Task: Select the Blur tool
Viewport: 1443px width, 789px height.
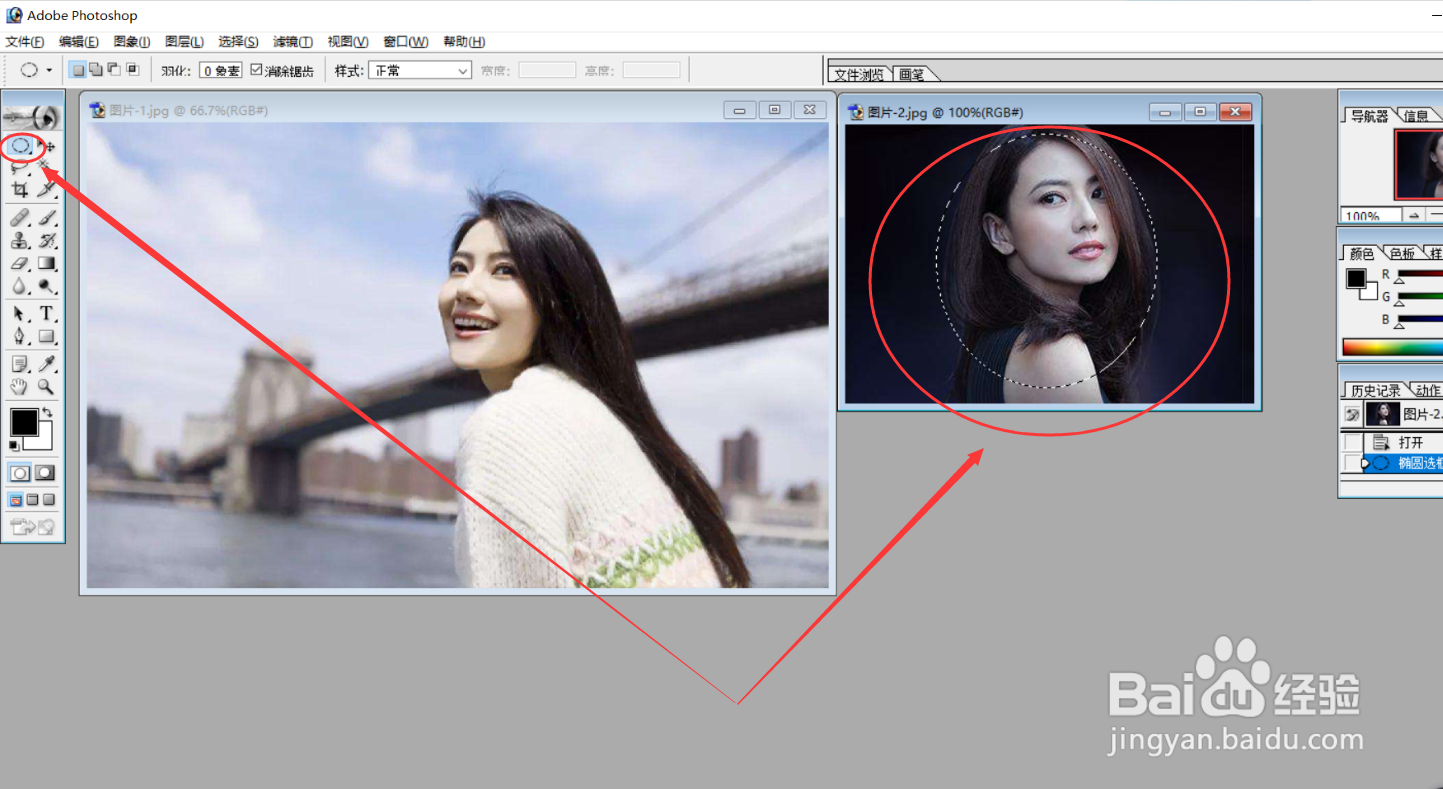Action: click(20, 286)
